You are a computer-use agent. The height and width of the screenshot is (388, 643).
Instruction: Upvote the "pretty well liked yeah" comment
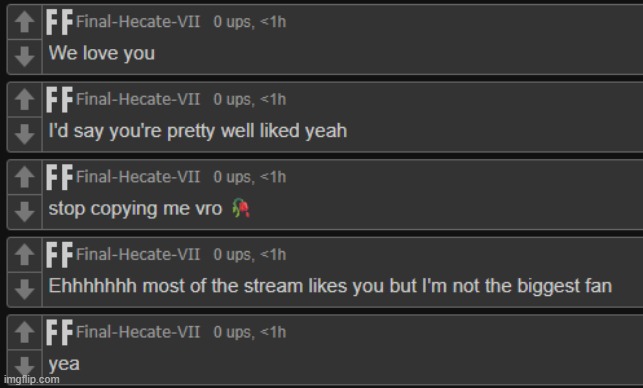pyautogui.click(x=25, y=99)
